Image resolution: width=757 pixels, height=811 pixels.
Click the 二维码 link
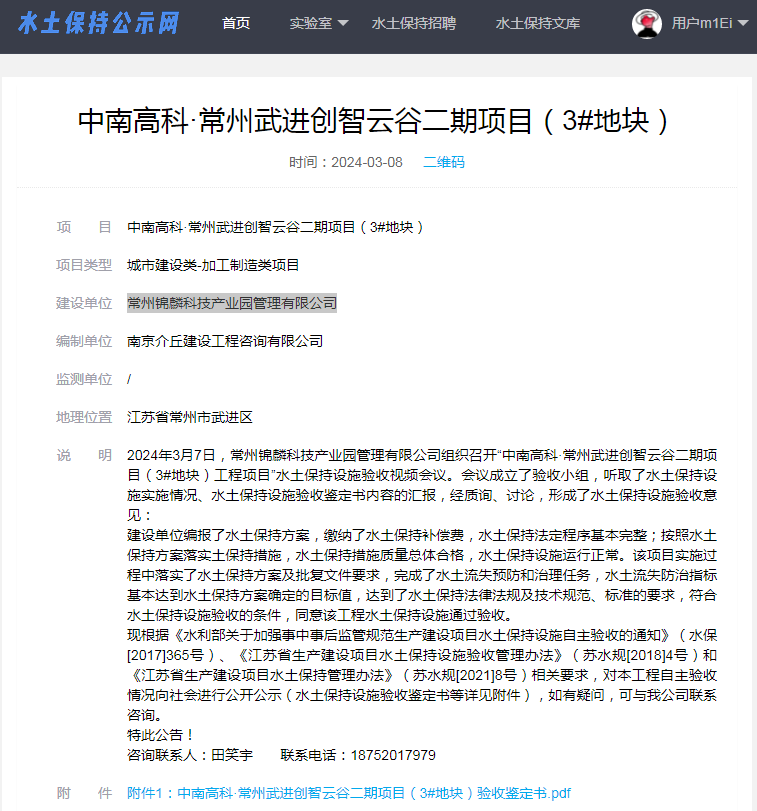click(x=444, y=162)
